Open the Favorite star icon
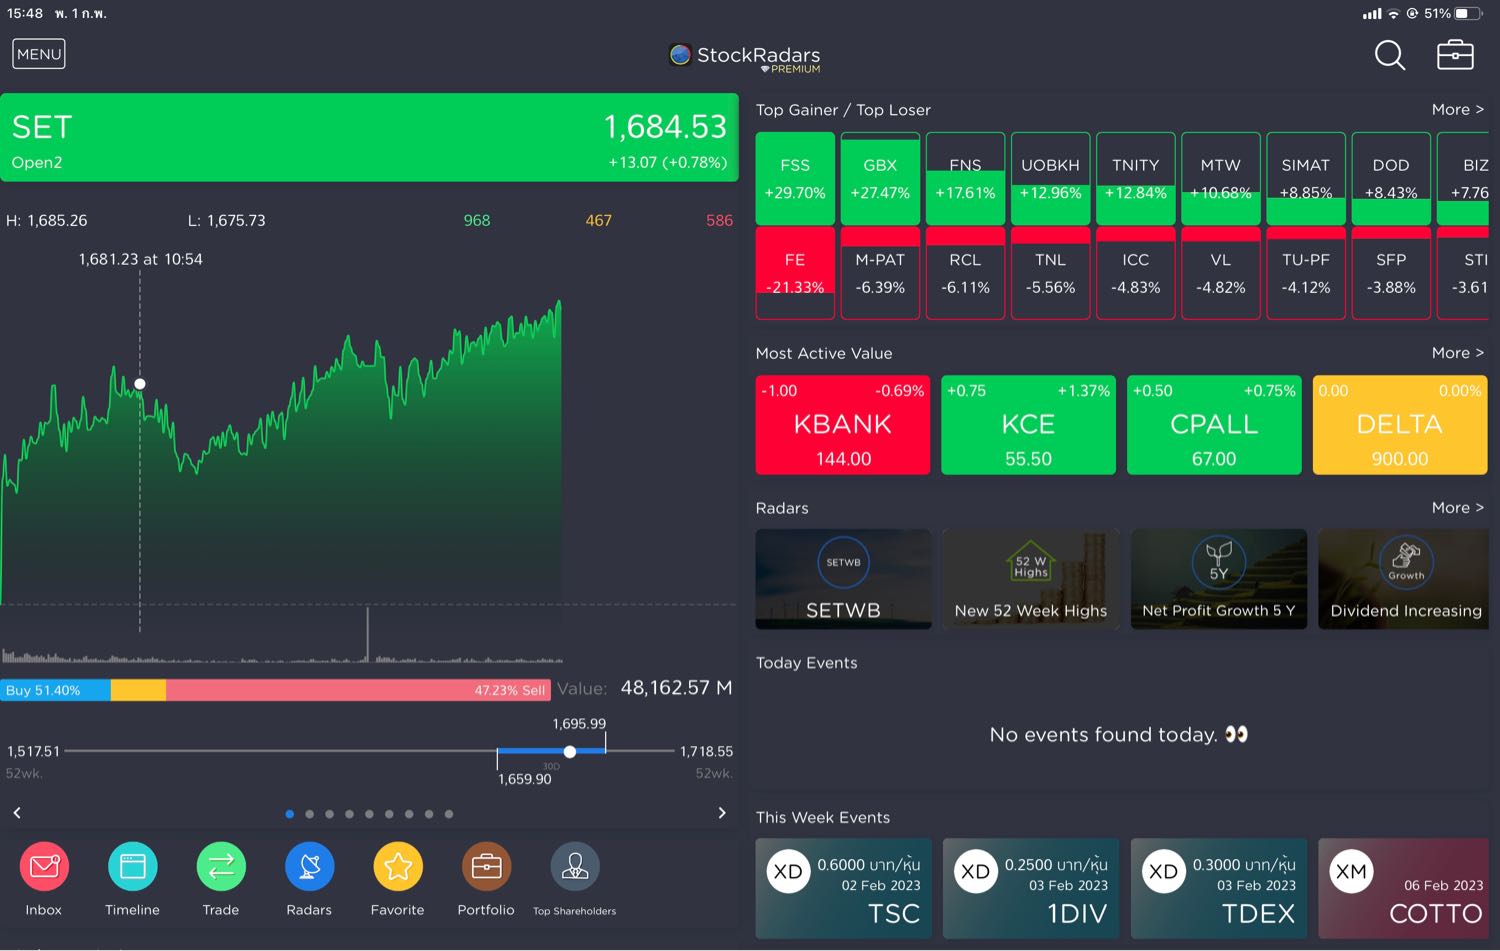The height and width of the screenshot is (951, 1500). click(398, 867)
